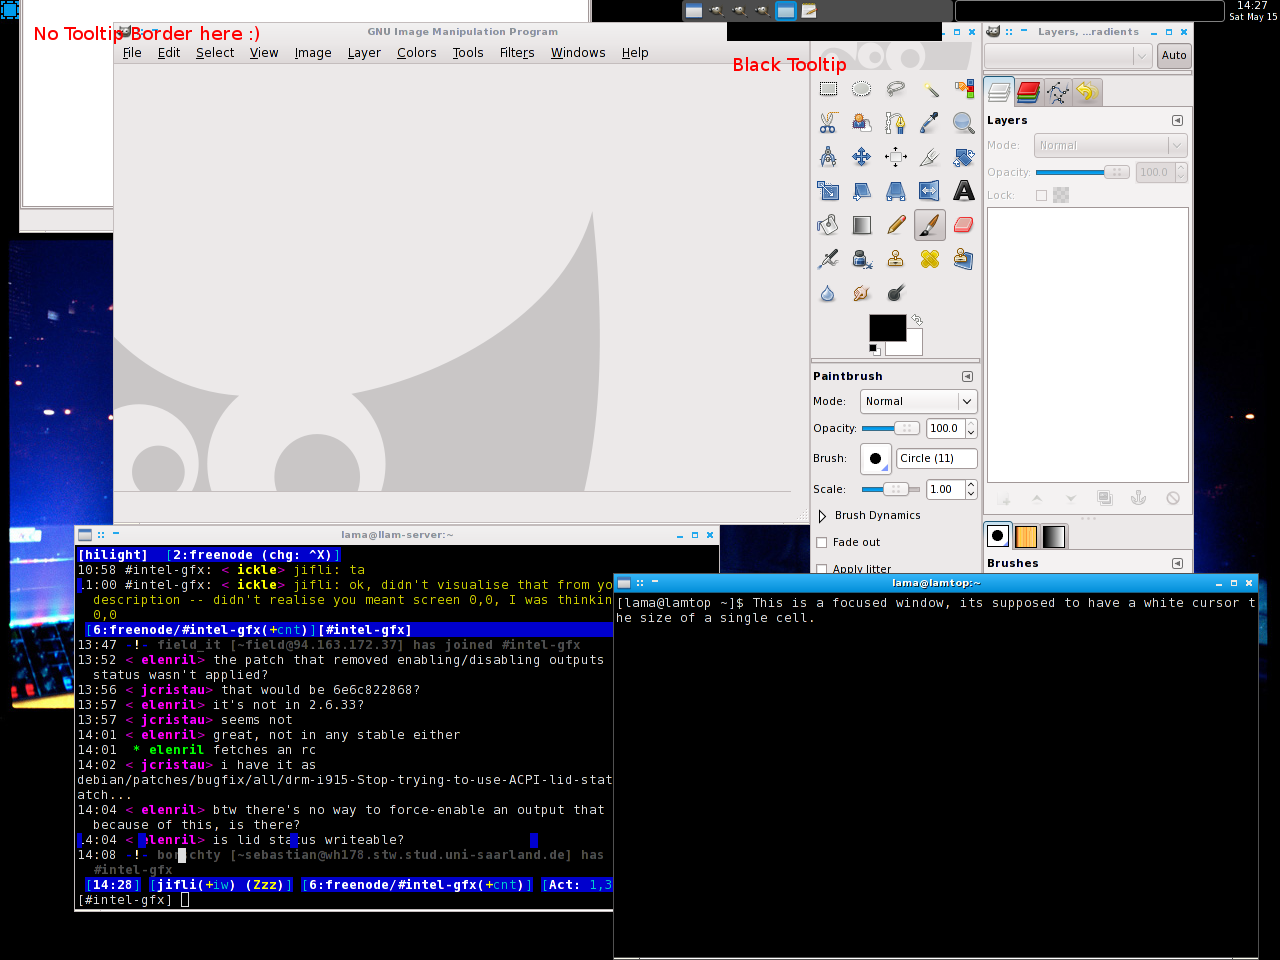Tick the Apply Jitter checkbox
The image size is (1280, 960).
pos(822,569)
